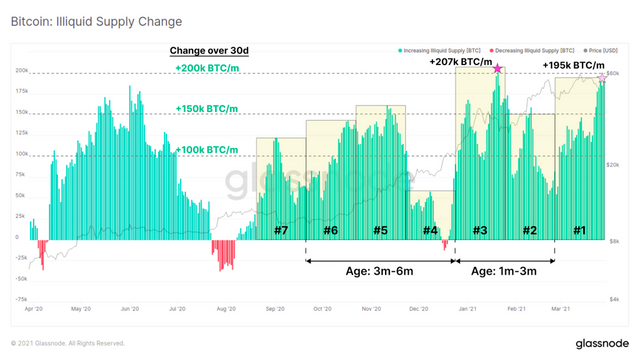
Task: Select the shaded region labeled #1
Action: [x=580, y=158]
